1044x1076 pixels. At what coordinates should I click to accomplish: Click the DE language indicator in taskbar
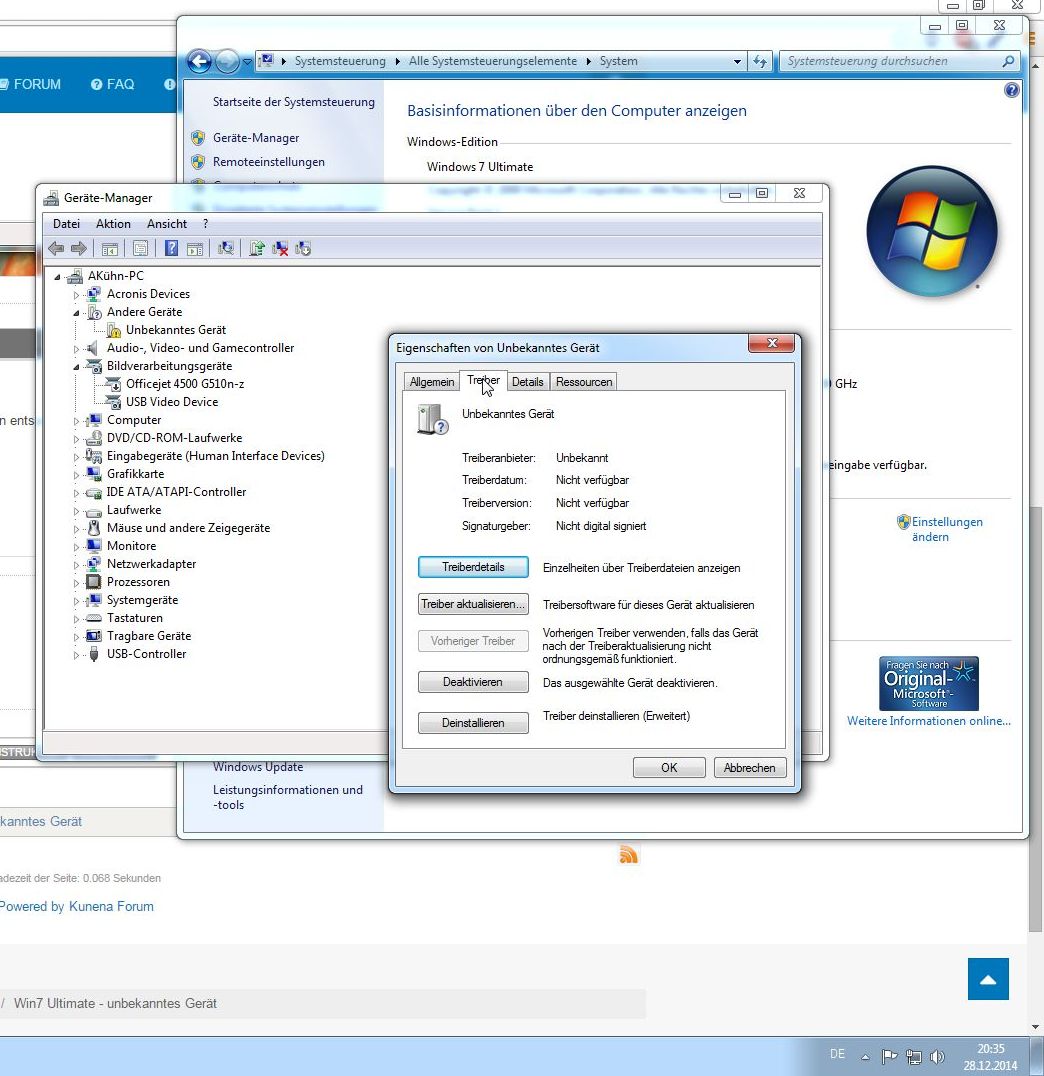(837, 1054)
